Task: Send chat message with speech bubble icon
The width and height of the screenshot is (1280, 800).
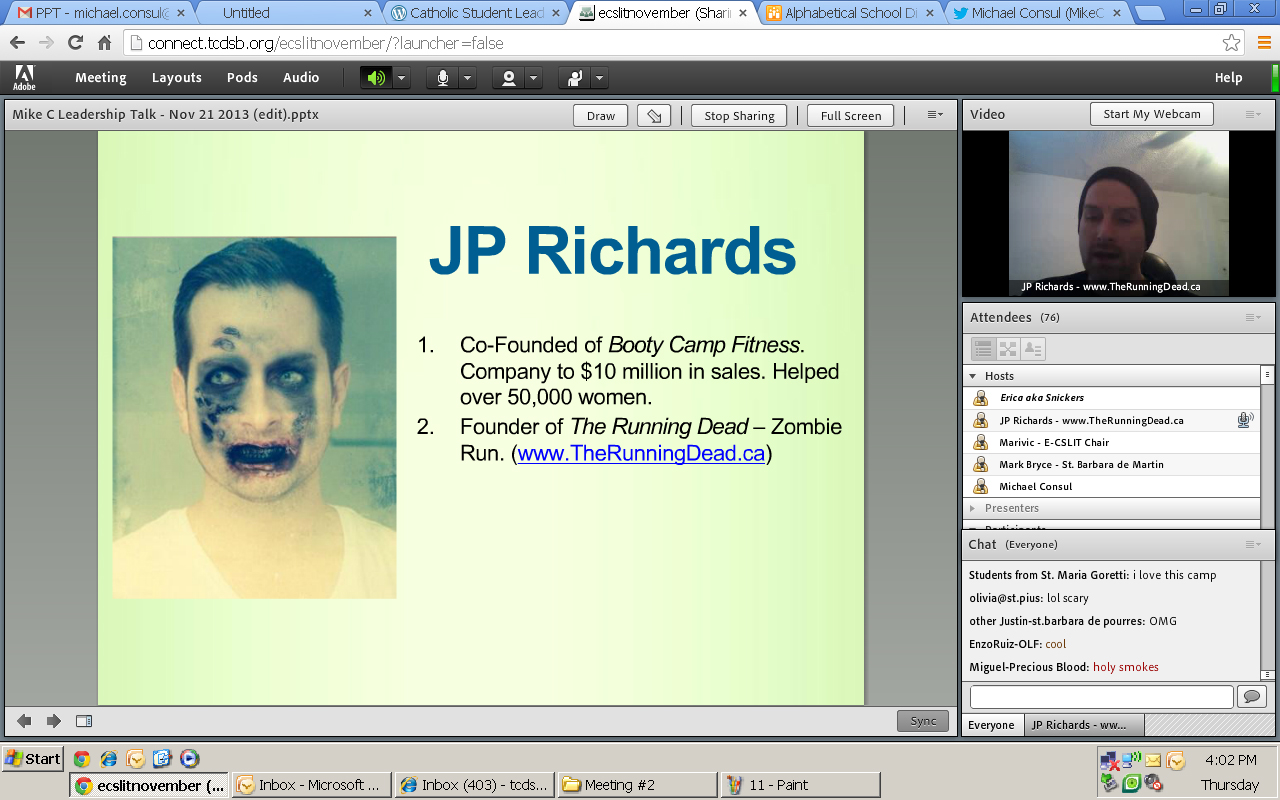Action: [x=1252, y=696]
